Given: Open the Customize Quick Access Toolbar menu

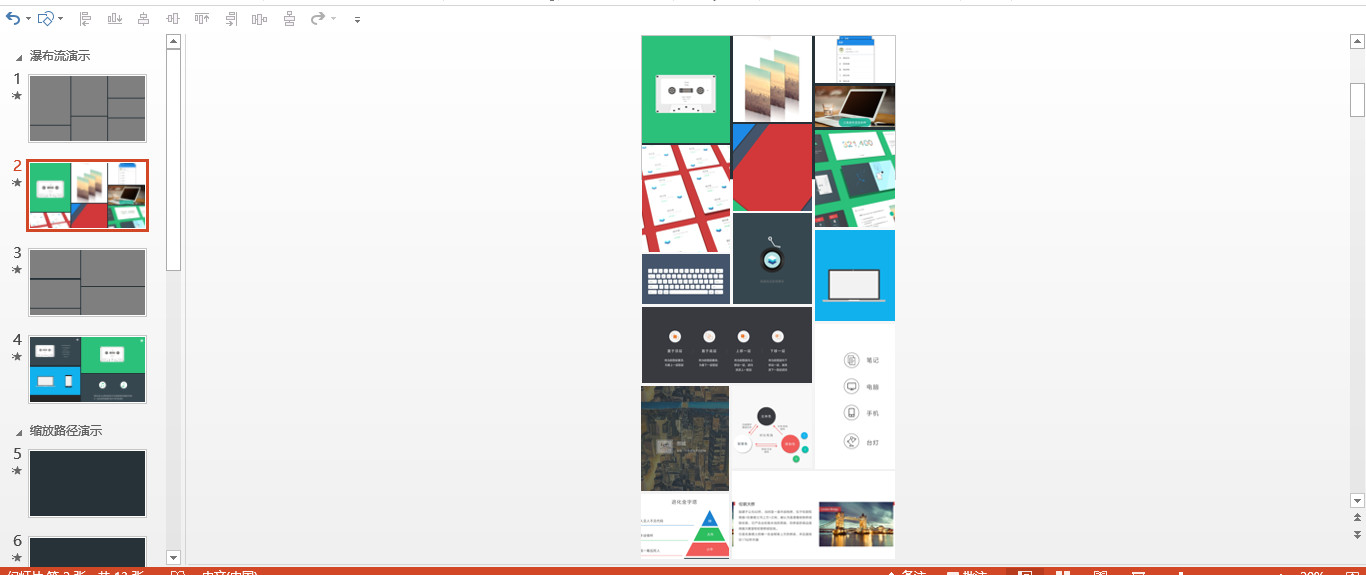Looking at the screenshot, I should pyautogui.click(x=357, y=19).
